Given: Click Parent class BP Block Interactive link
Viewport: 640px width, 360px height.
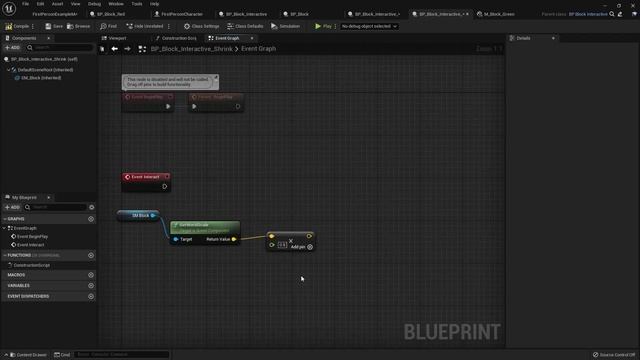Looking at the screenshot, I should 588,14.
